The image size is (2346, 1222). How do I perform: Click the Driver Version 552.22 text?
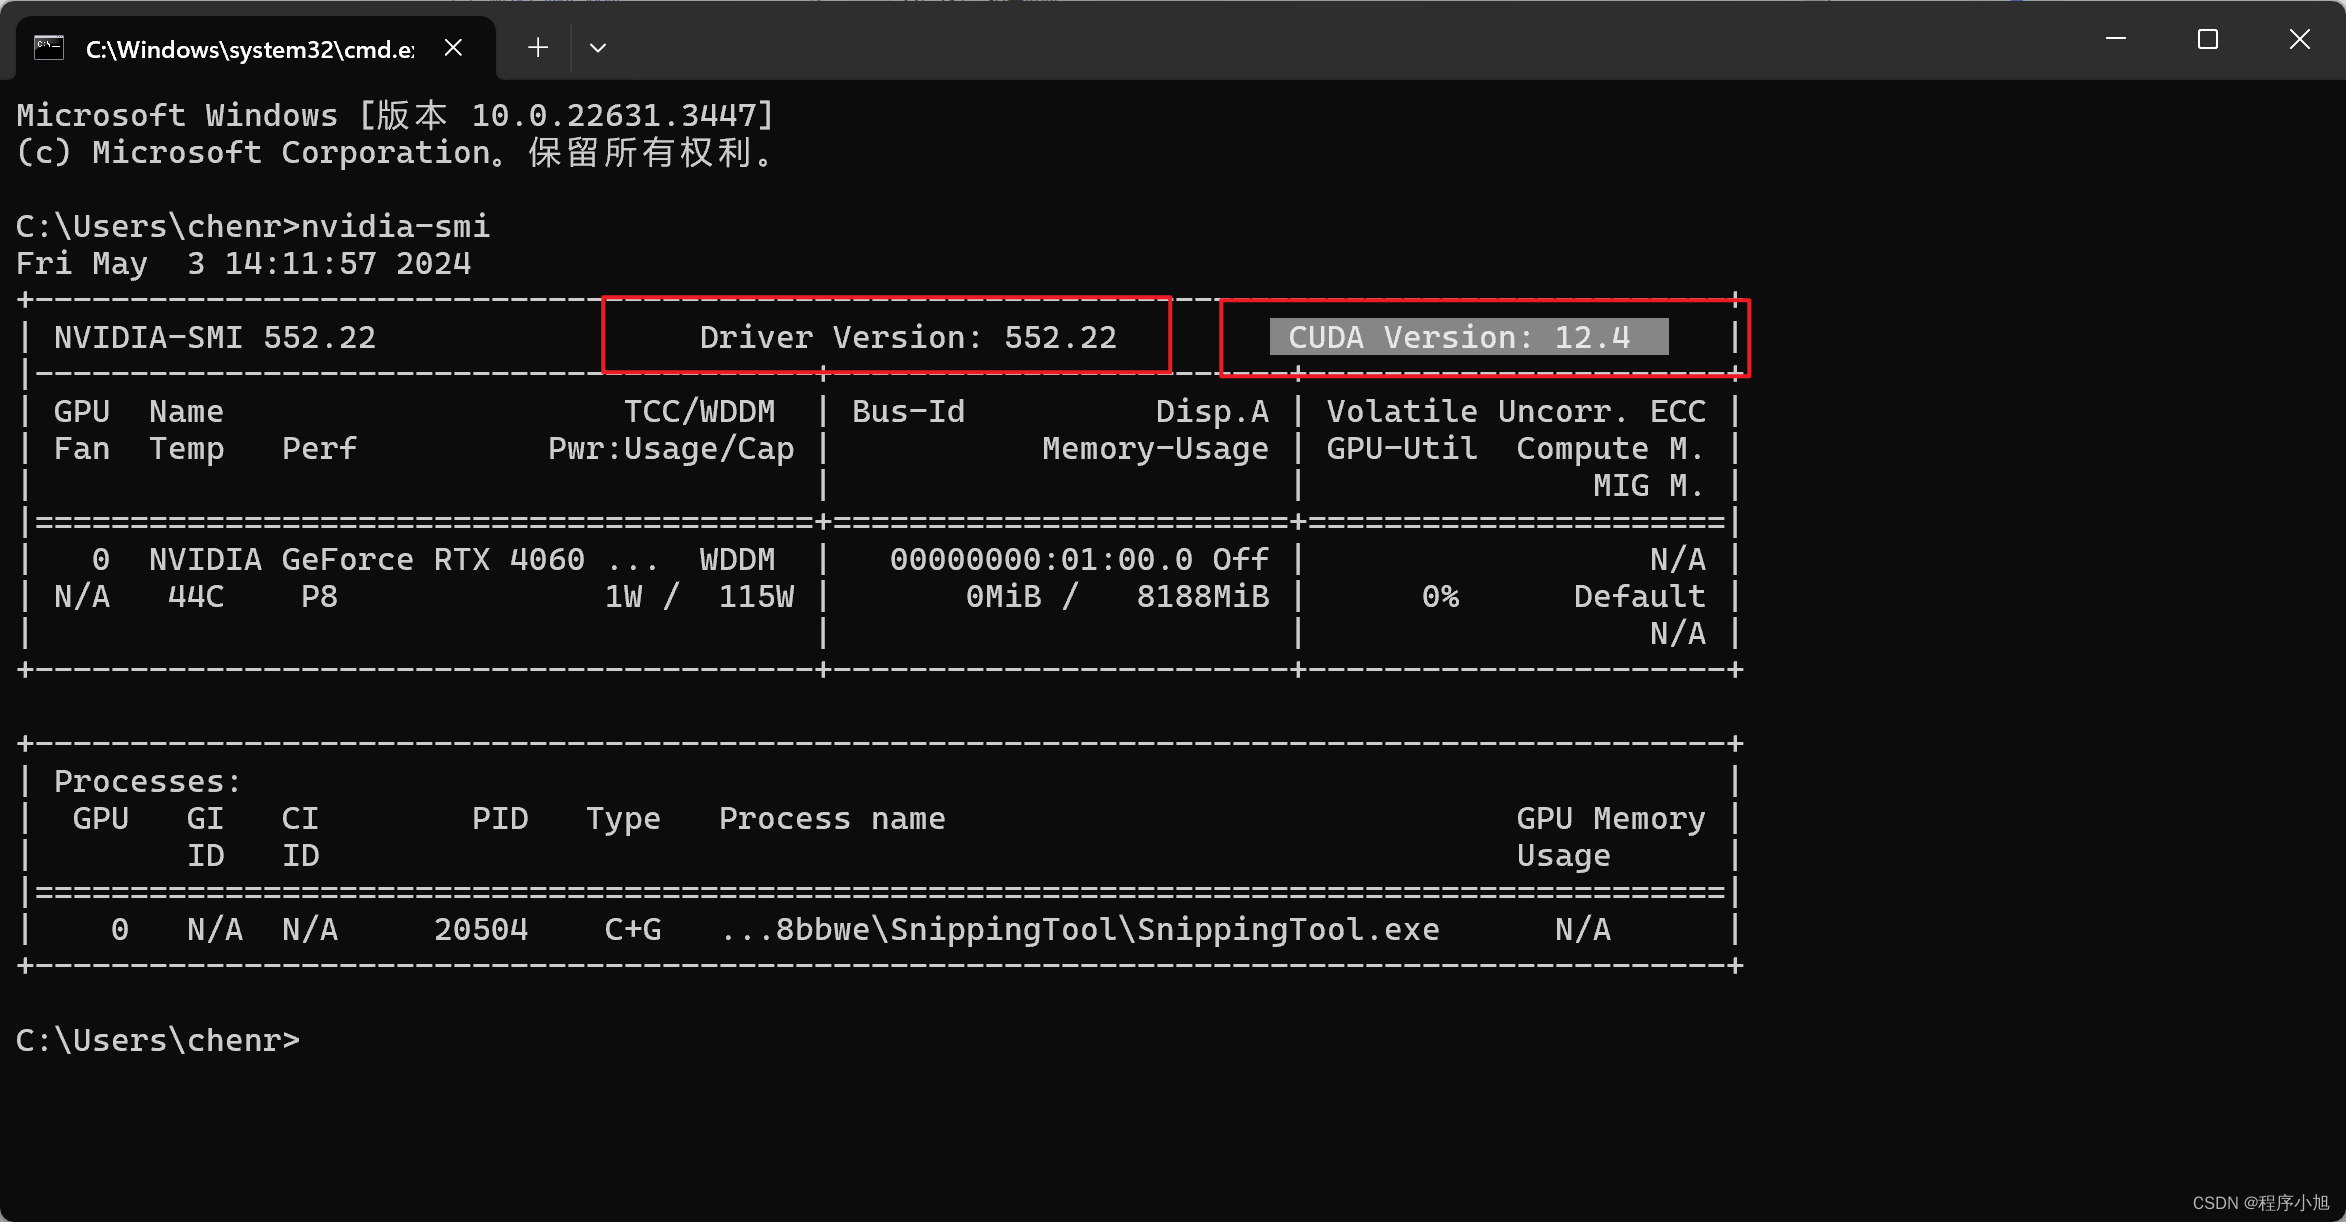pyautogui.click(x=907, y=337)
